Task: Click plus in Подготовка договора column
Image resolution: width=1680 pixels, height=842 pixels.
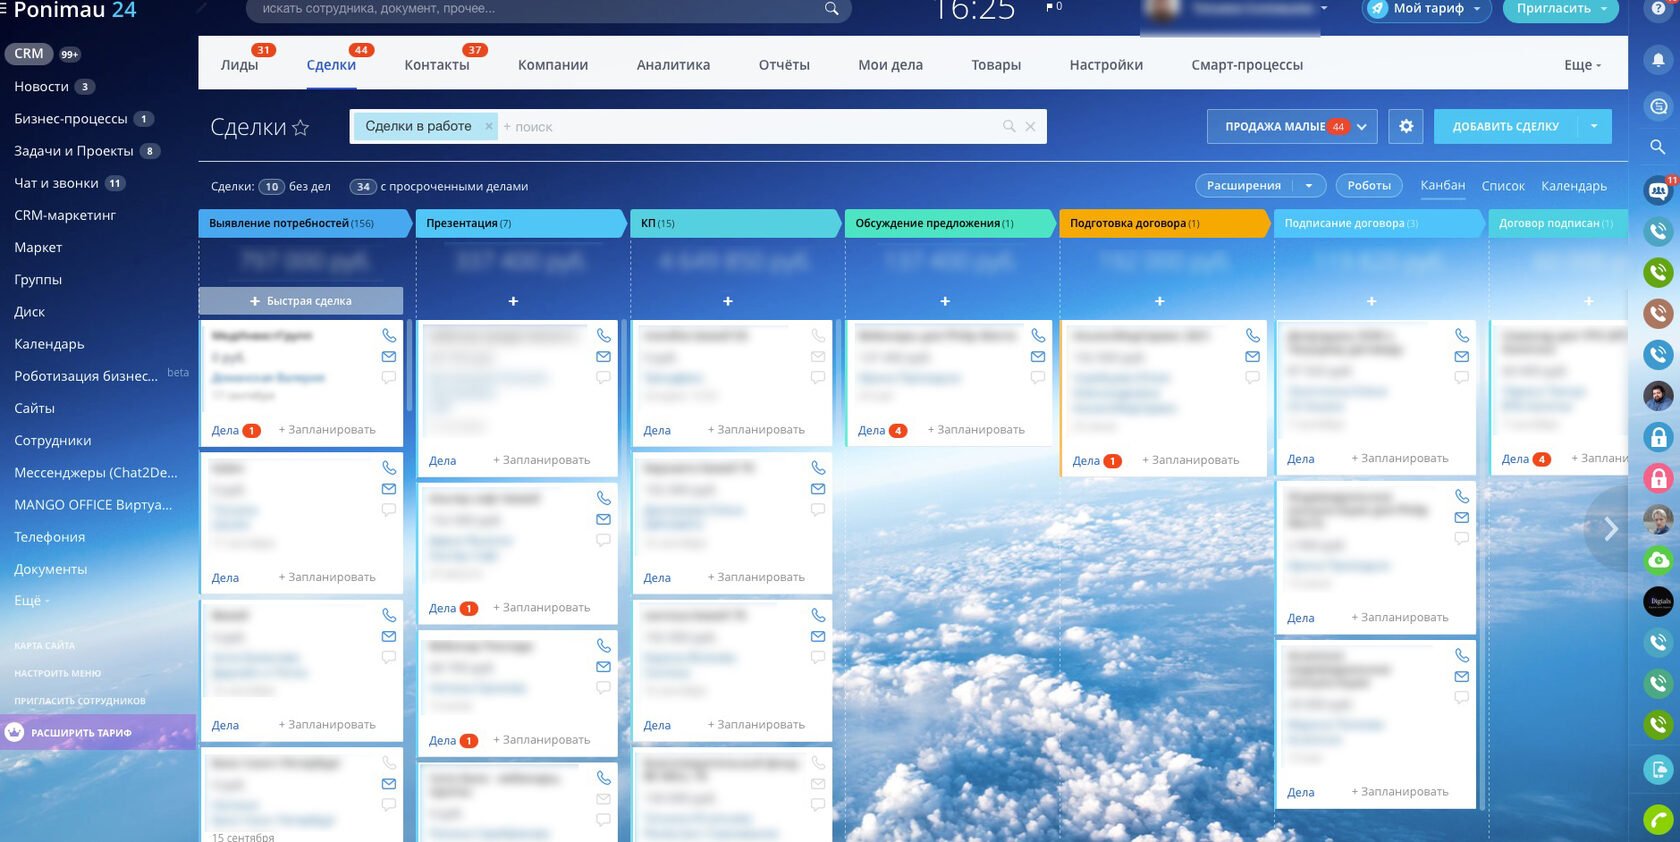Action: point(1159,301)
